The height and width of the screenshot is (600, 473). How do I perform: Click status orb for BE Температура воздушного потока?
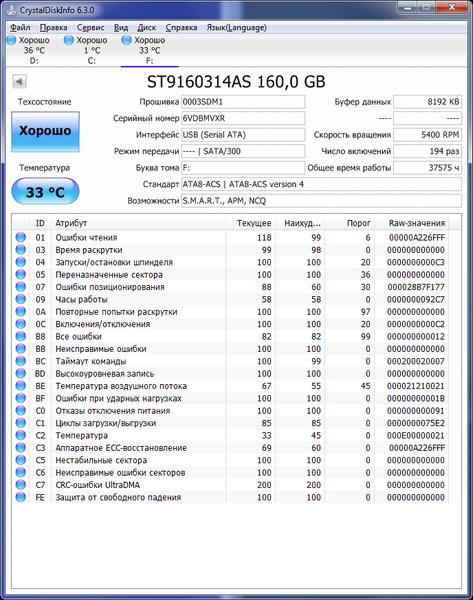pyautogui.click(x=21, y=386)
